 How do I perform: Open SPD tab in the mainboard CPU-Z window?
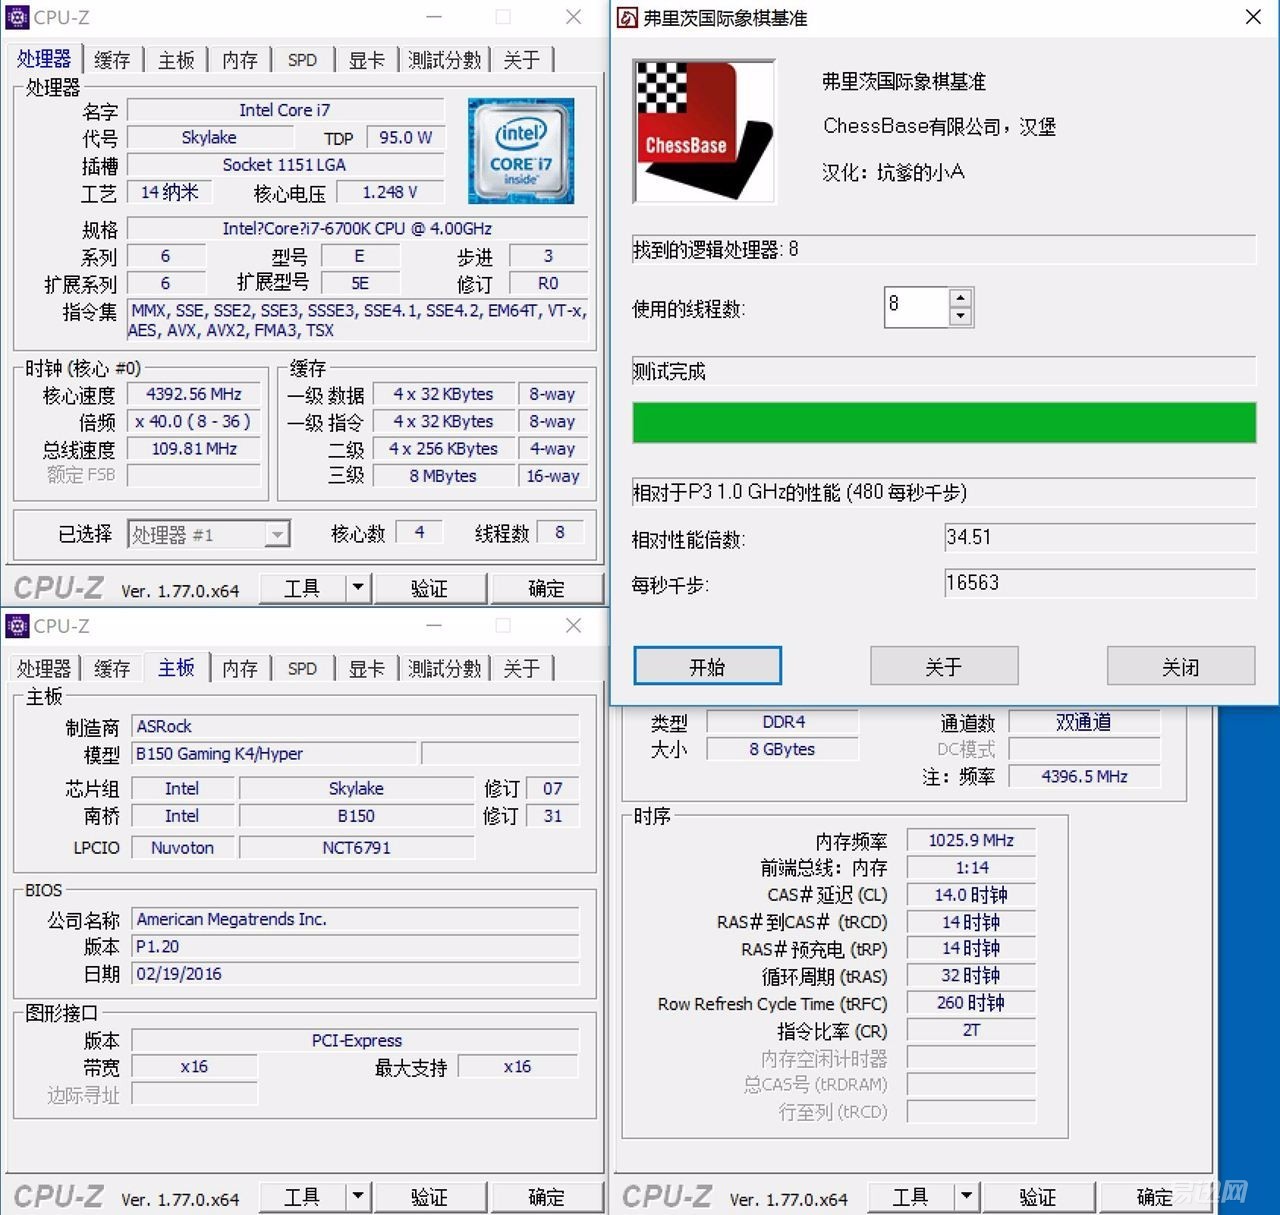point(302,668)
